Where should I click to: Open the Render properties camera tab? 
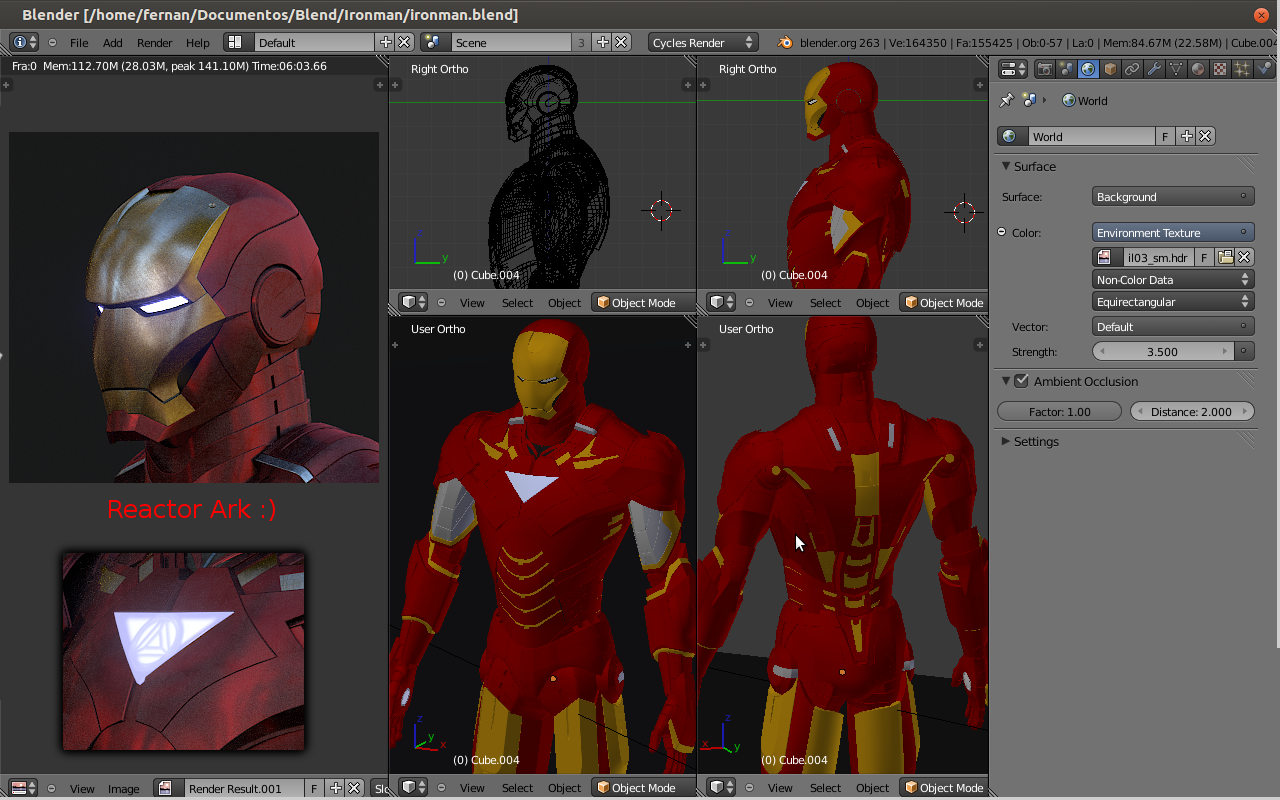click(x=1045, y=69)
